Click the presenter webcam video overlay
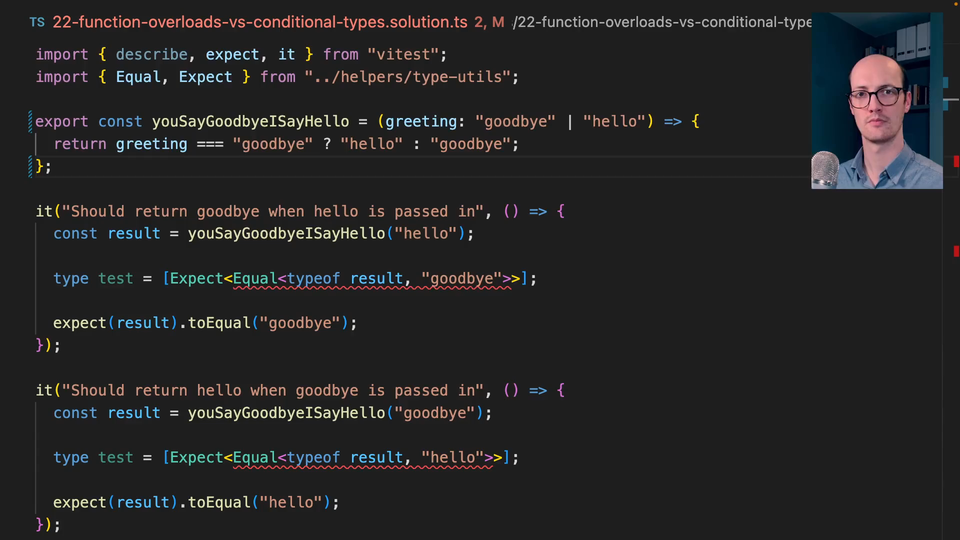 (876, 100)
